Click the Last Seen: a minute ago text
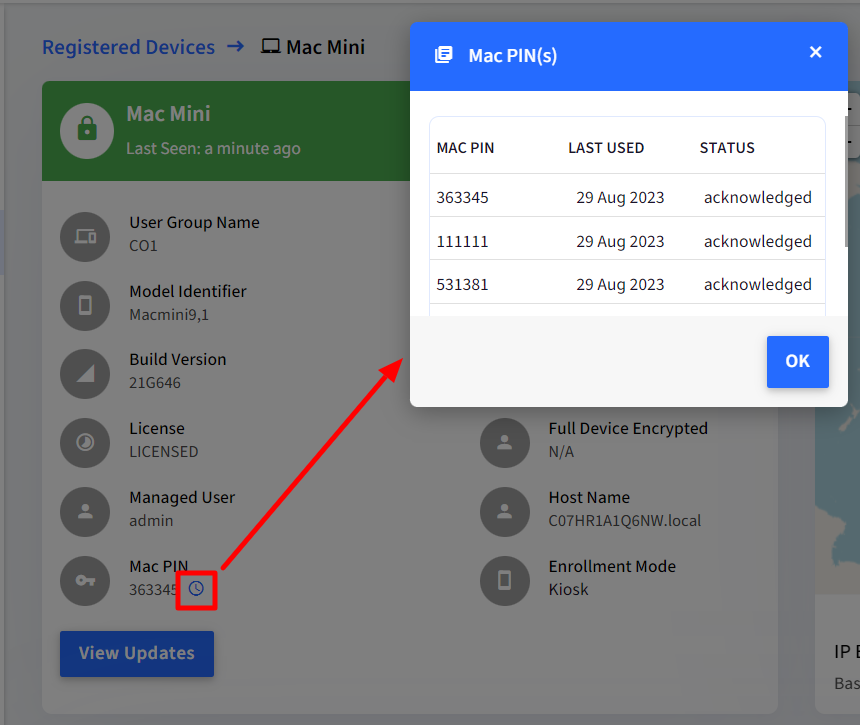 click(x=213, y=149)
